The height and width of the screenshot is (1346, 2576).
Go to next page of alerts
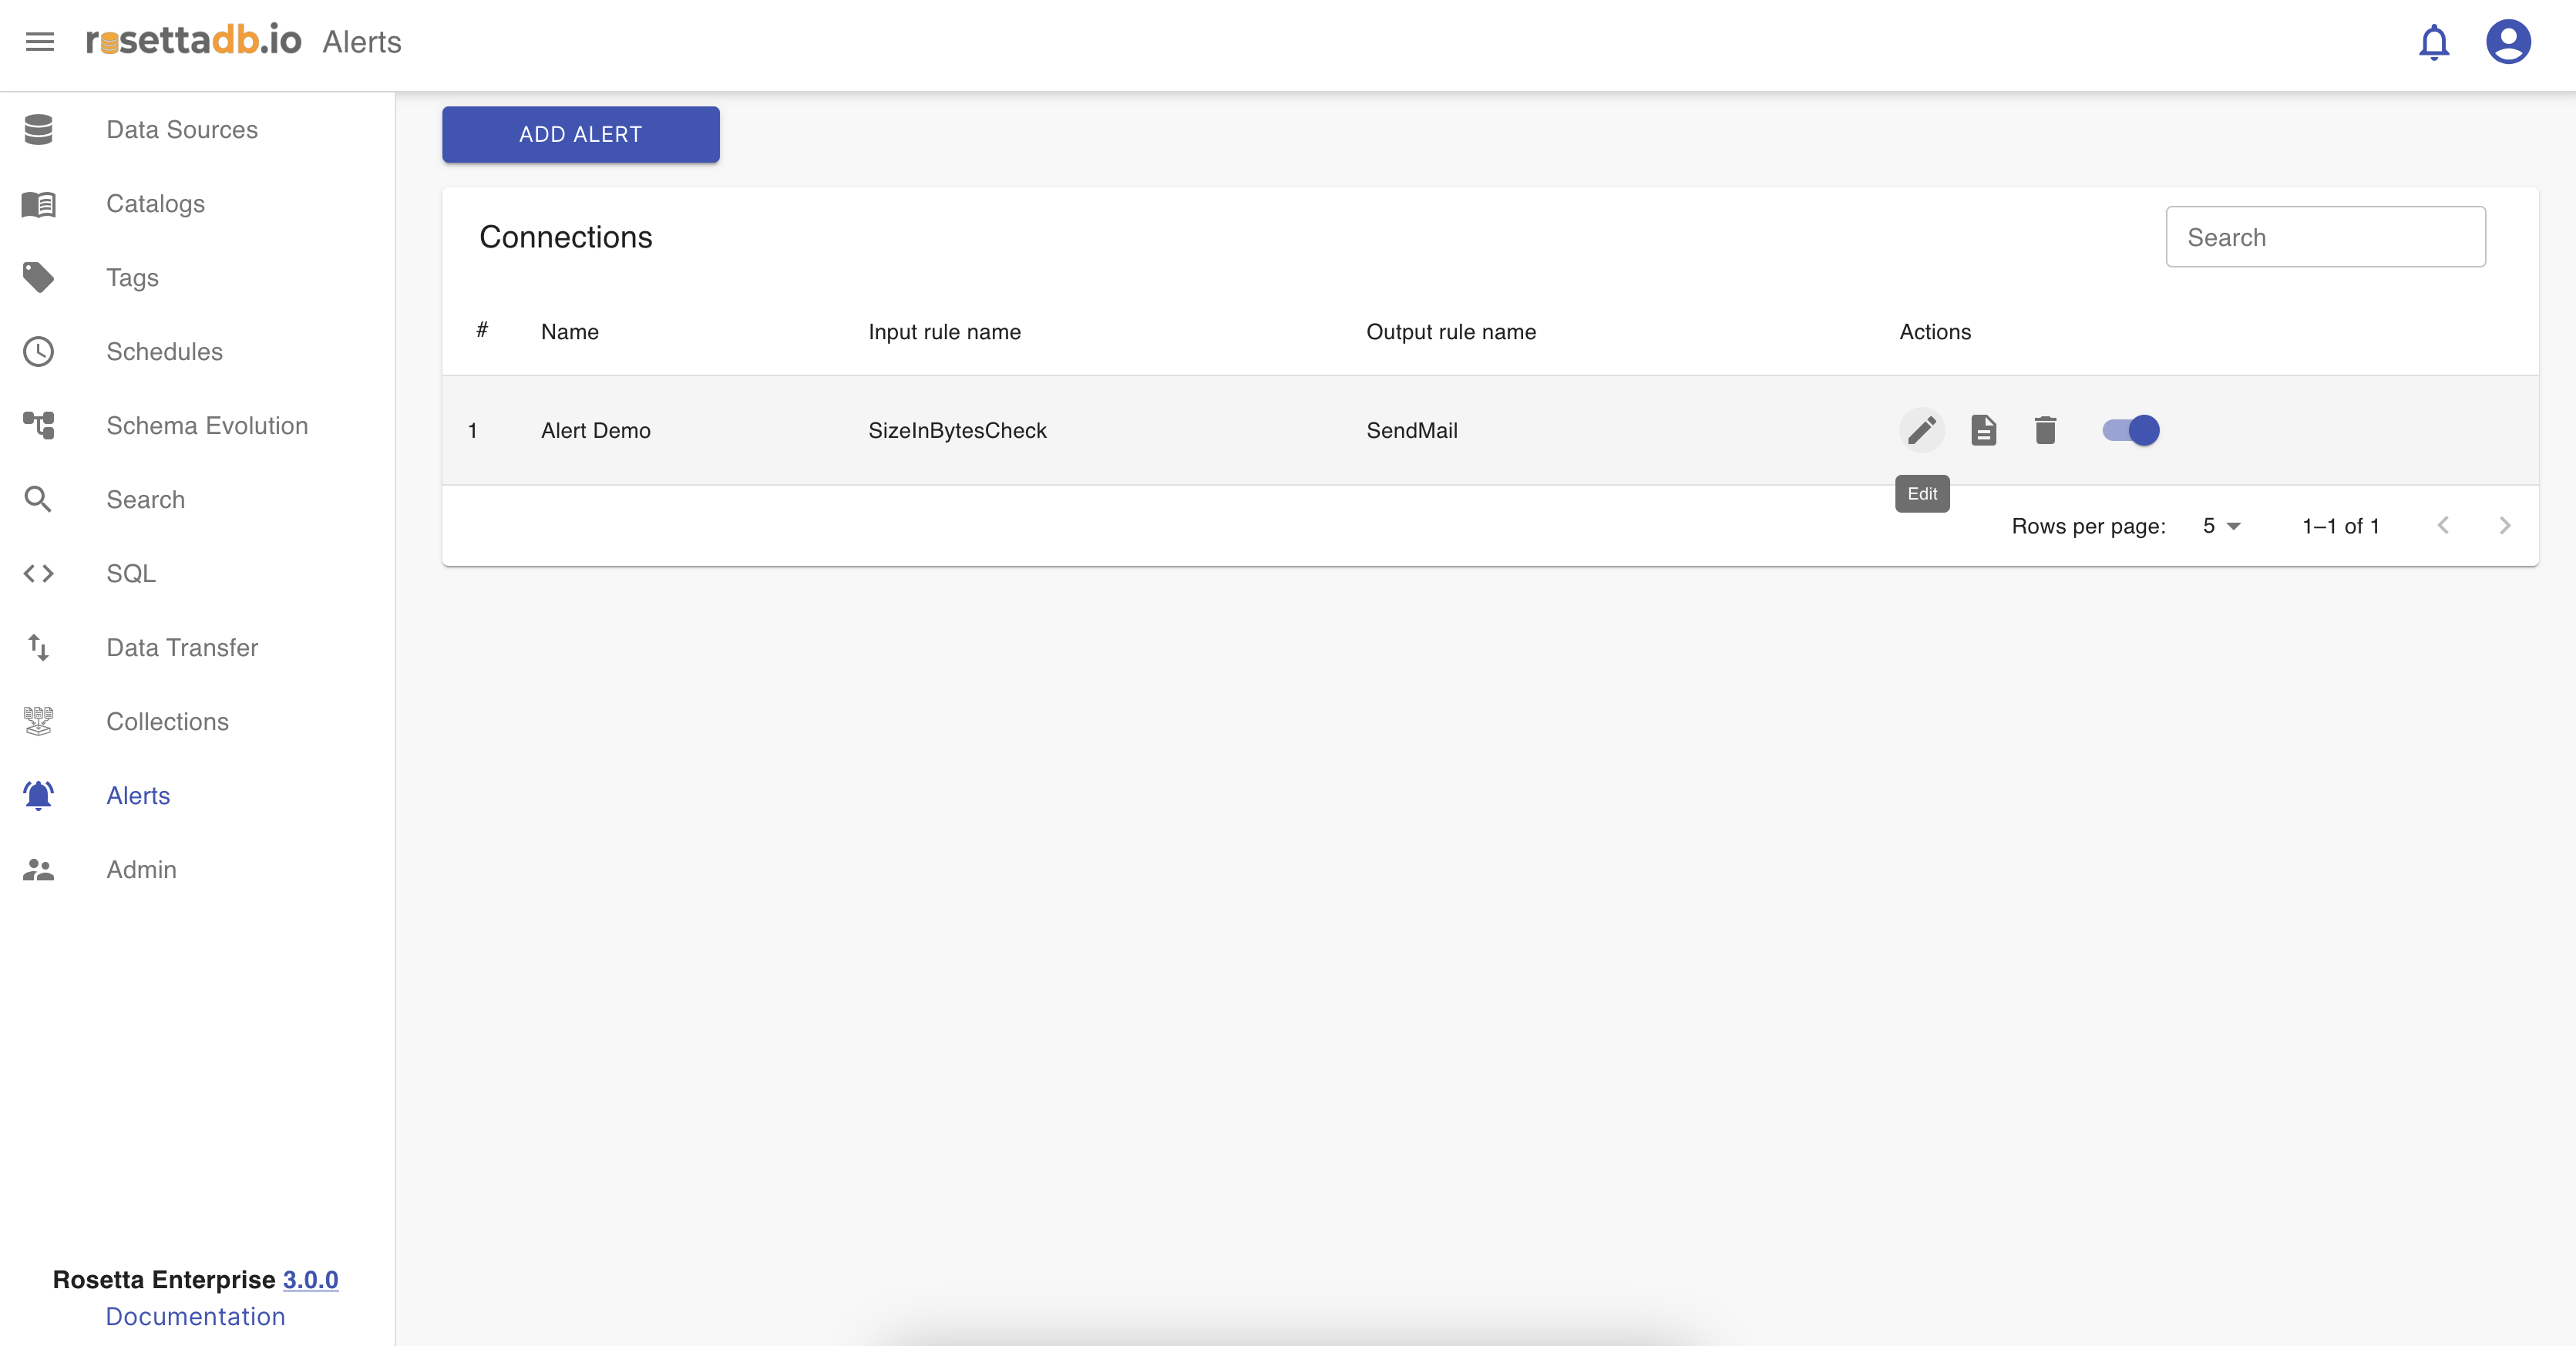pyautogui.click(x=2504, y=526)
